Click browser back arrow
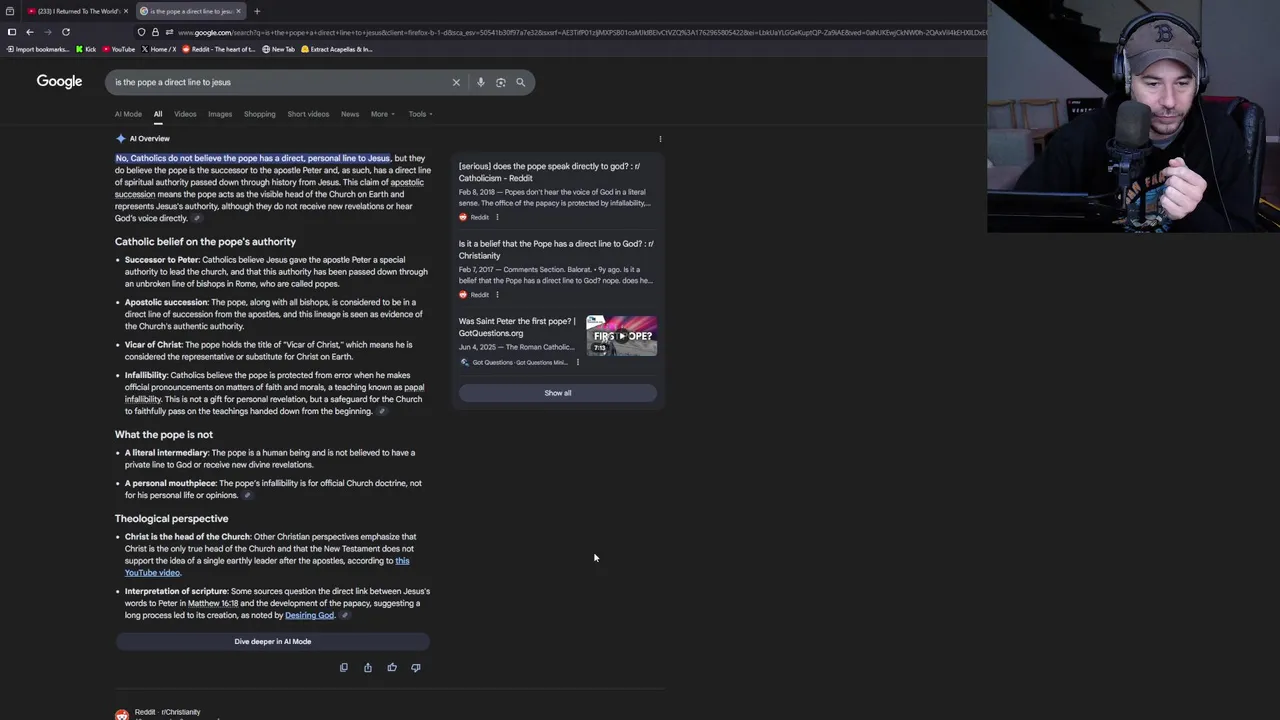 pos(29,32)
